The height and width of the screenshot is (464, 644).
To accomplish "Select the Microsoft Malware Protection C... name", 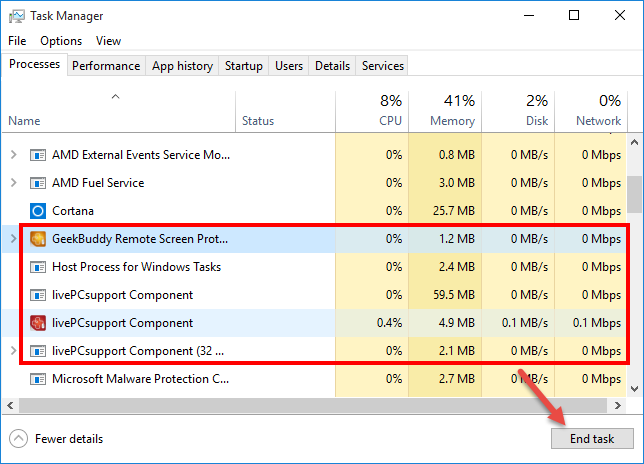I will [x=140, y=379].
